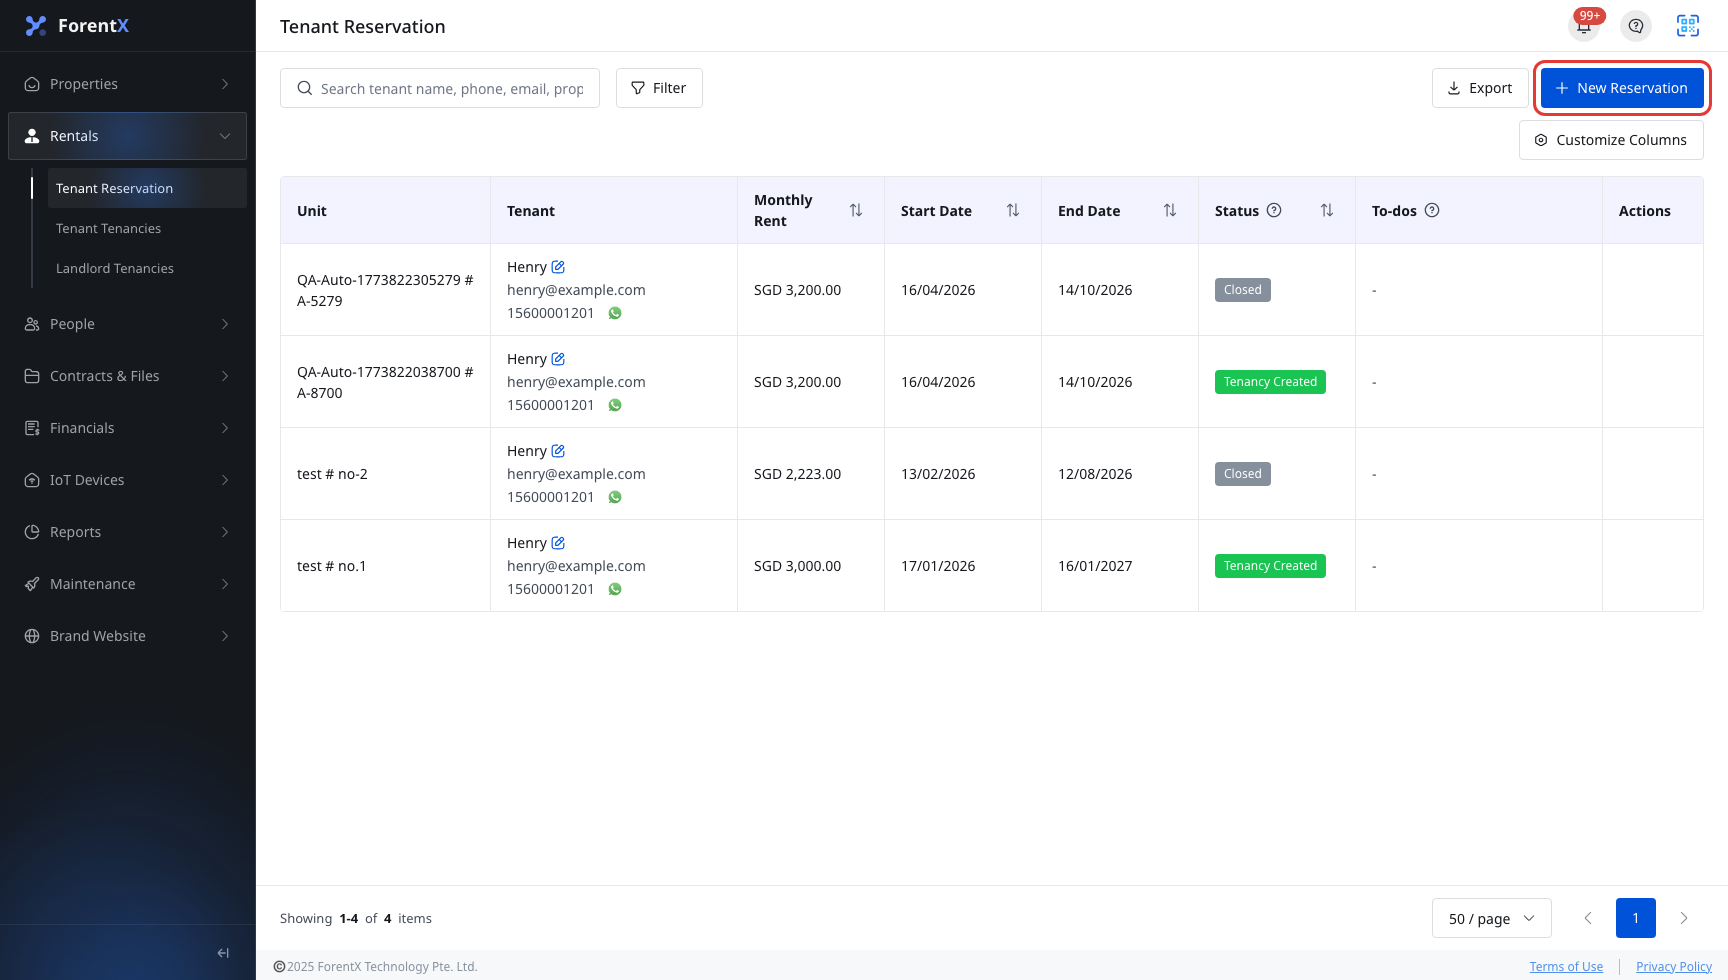Edit tenant Henry in the test # no.1 row

point(558,543)
